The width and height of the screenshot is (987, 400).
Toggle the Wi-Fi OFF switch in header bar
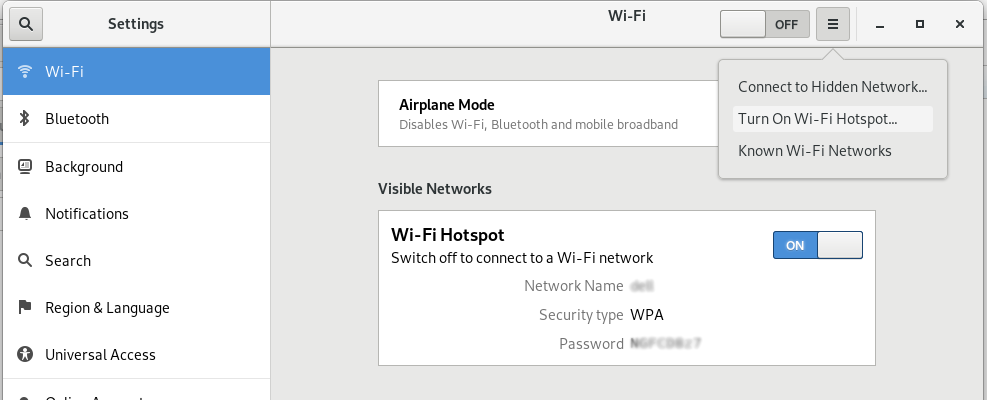coord(765,24)
